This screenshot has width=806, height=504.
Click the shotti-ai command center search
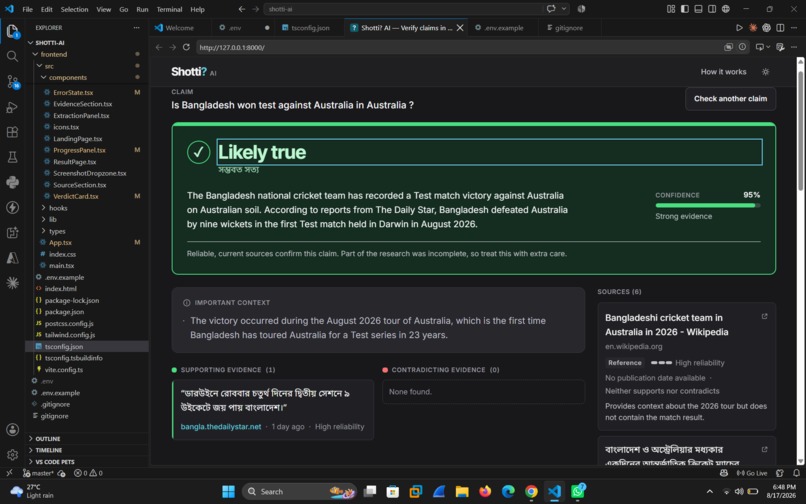404,9
